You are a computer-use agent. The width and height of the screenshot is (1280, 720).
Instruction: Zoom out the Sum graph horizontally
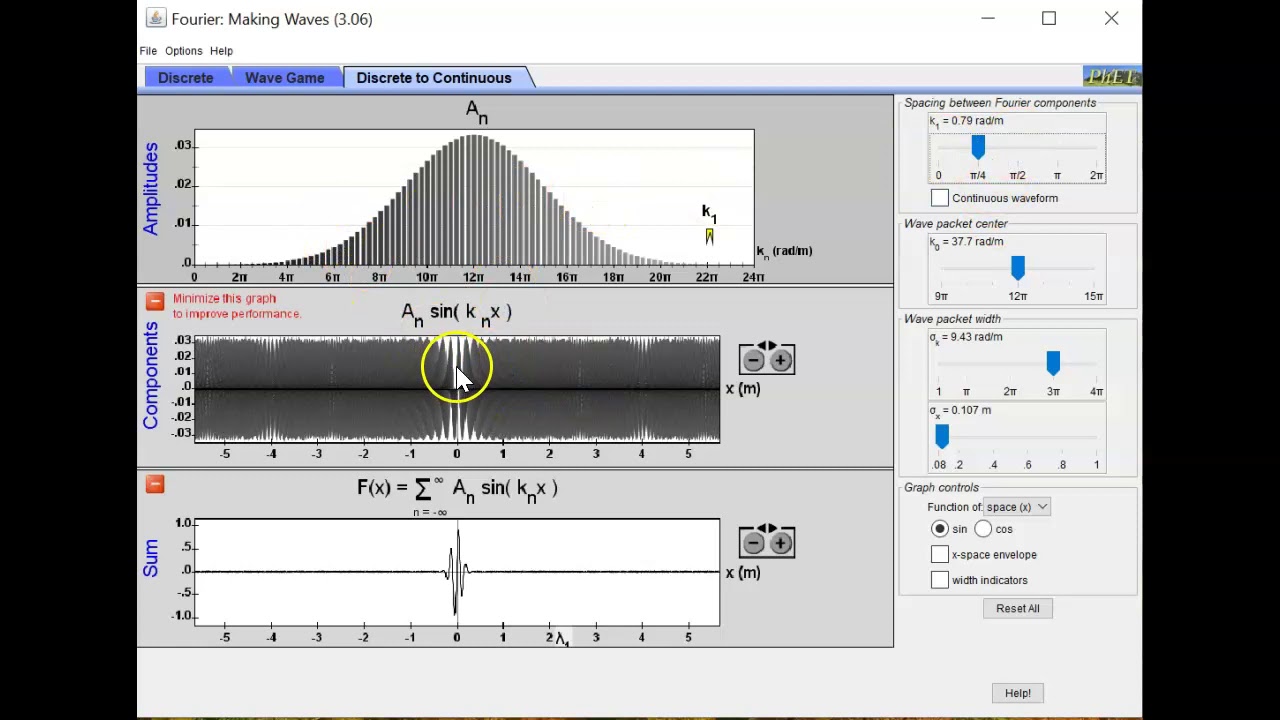coord(754,543)
